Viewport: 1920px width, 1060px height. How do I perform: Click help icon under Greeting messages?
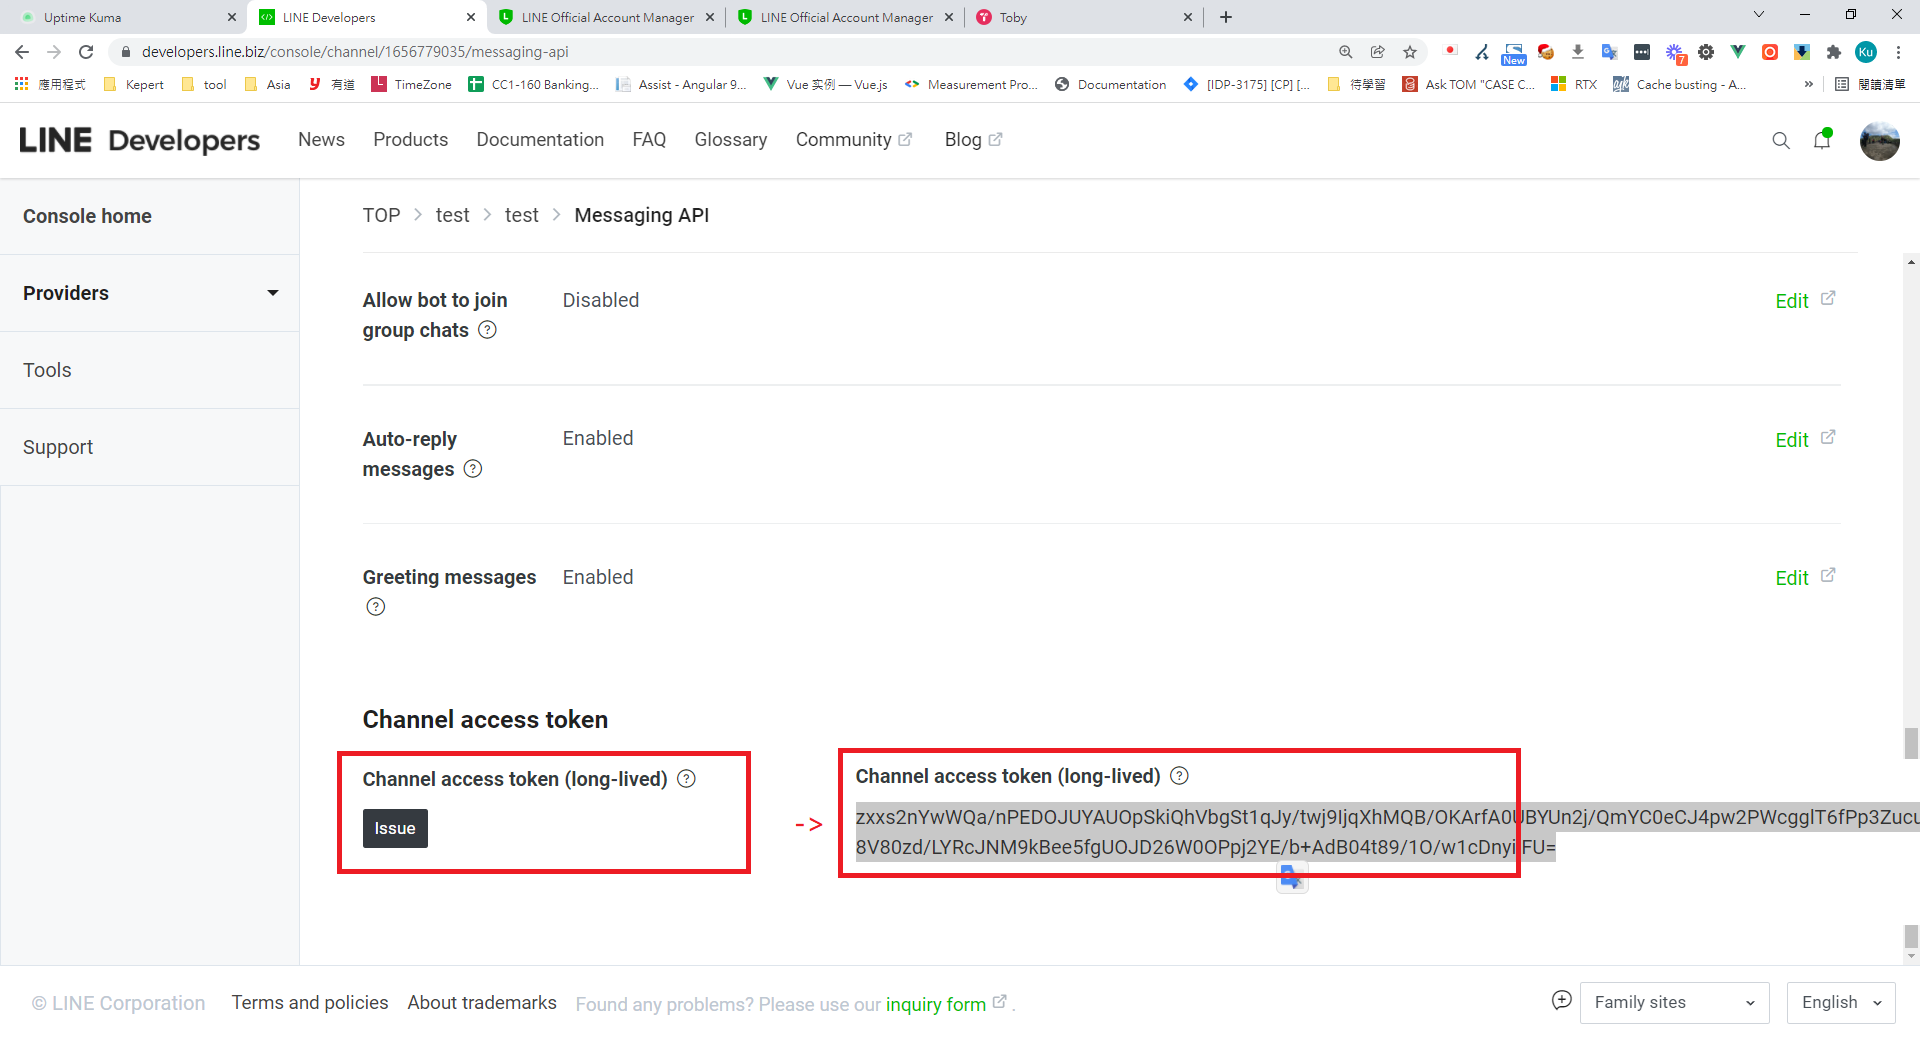[375, 607]
